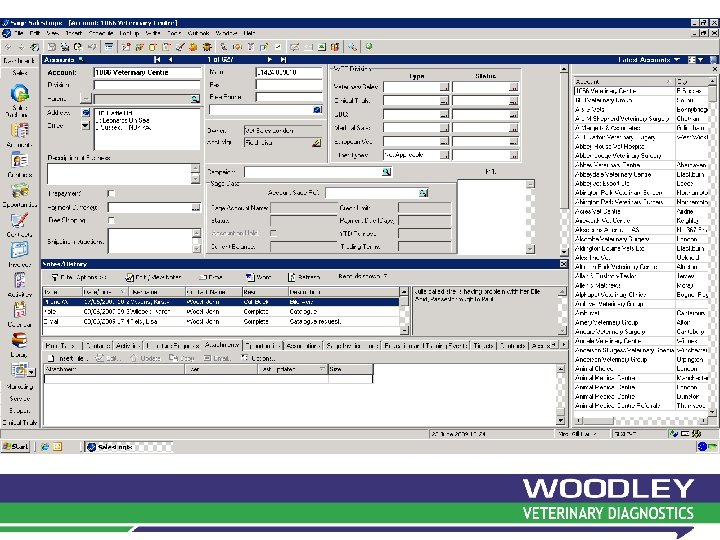Open the Contacts icon in the left sidebar
This screenshot has height=540, width=720.
tap(19, 161)
